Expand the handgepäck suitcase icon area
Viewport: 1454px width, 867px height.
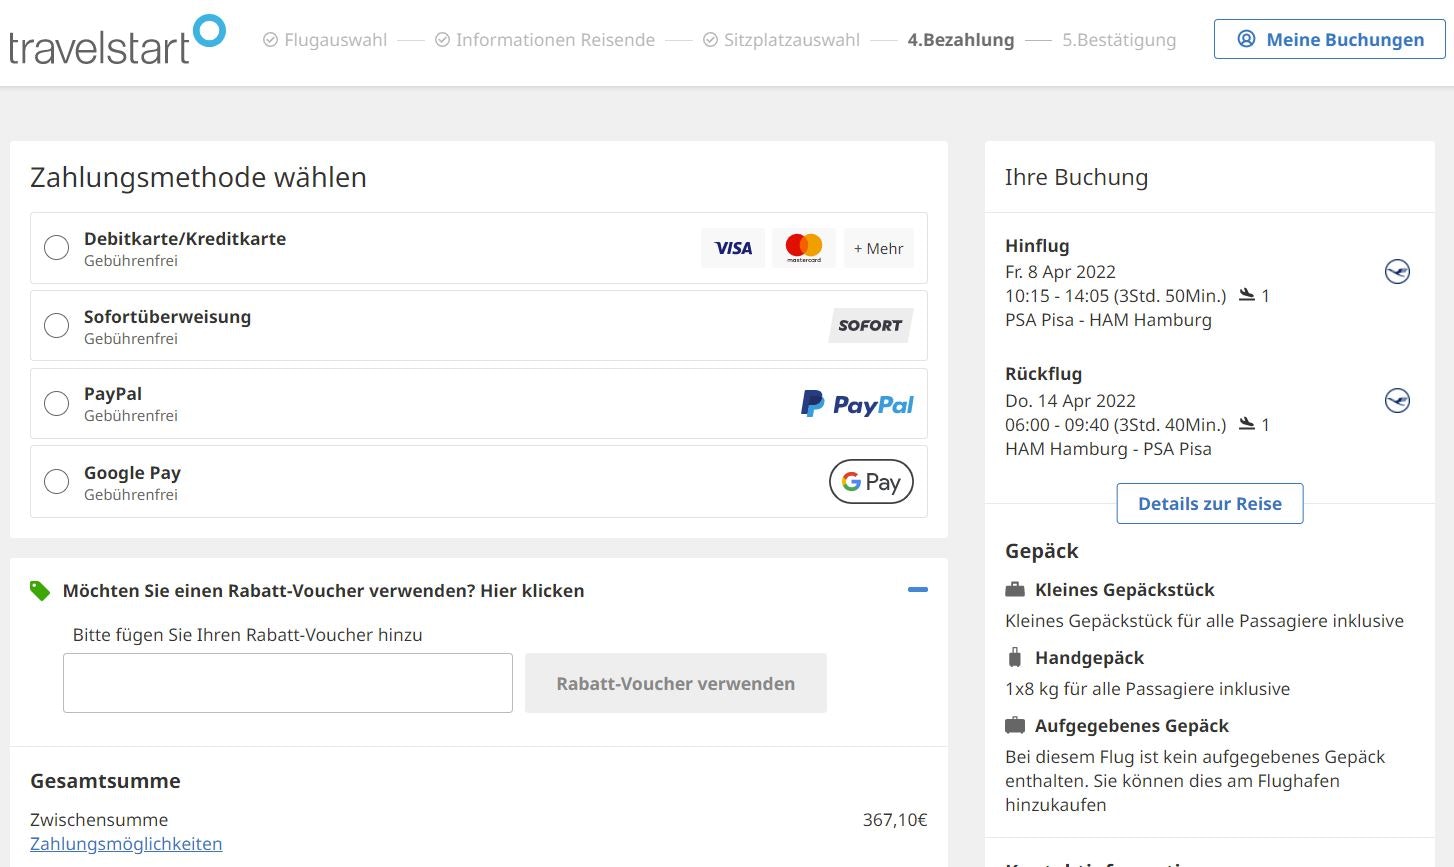coord(1013,657)
